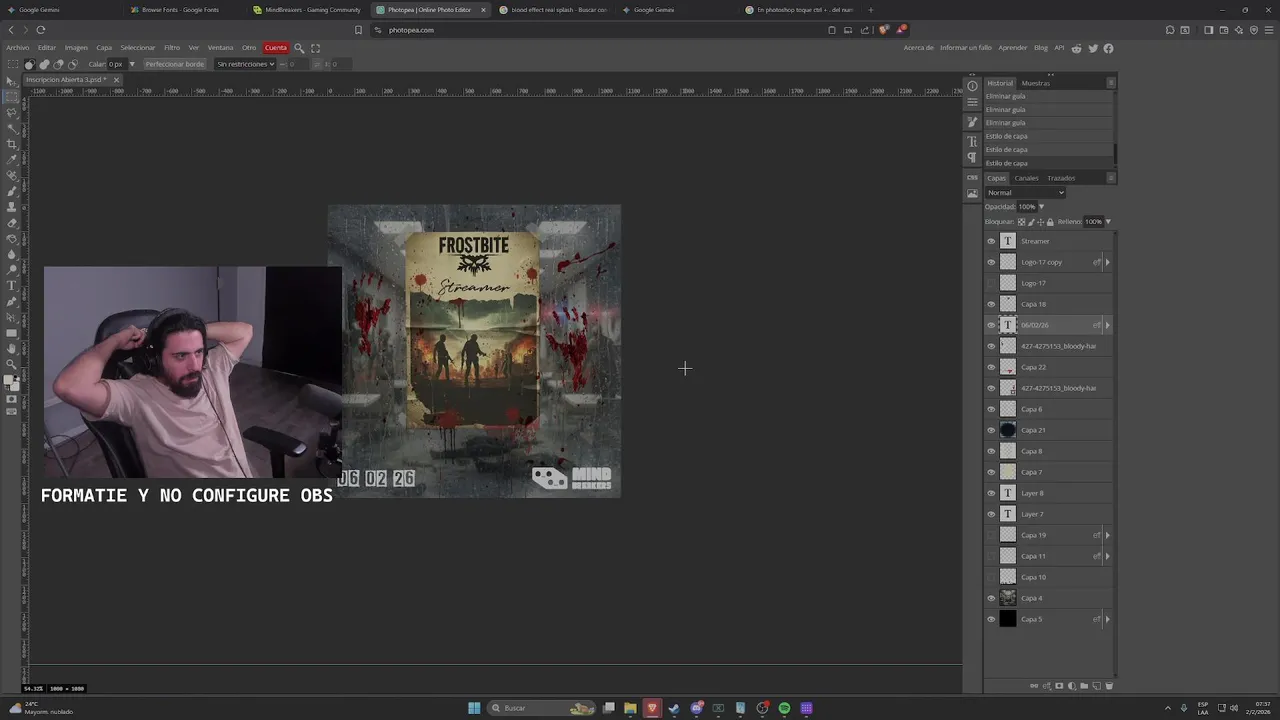Add a new layer using the footer icon
This screenshot has width=1280, height=720.
pos(1096,686)
